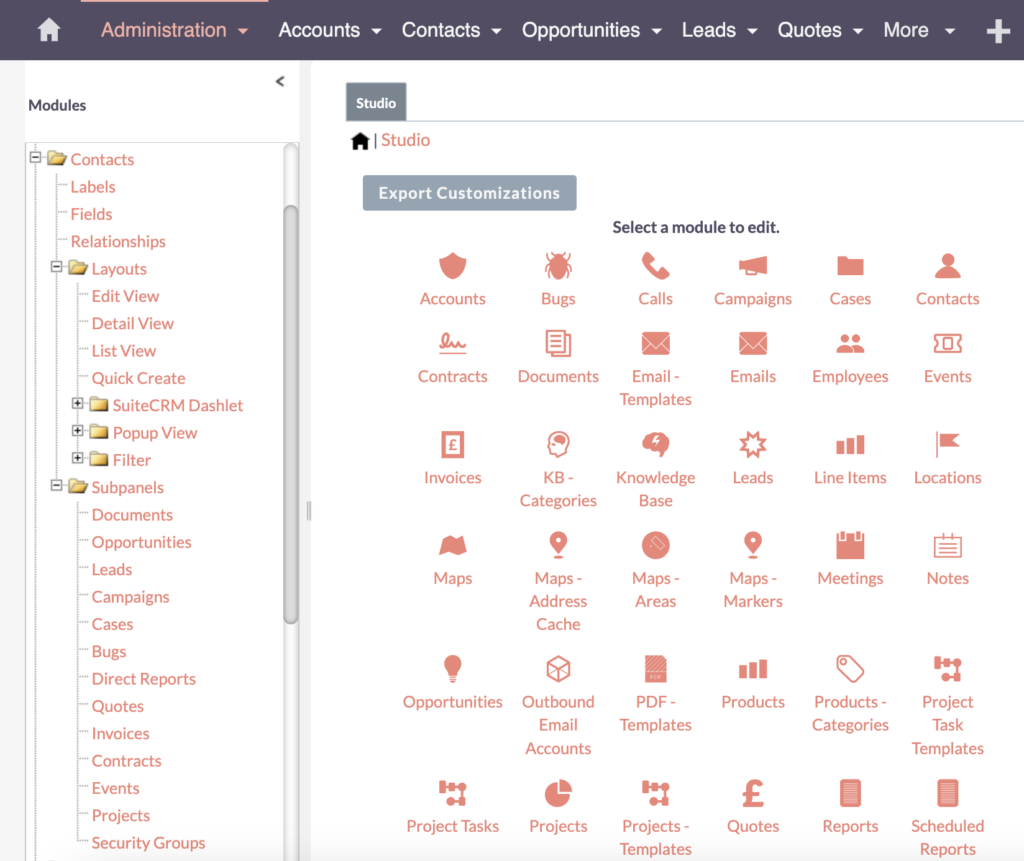Open the Campaigns megaphone icon
The width and height of the screenshot is (1024, 861).
tap(753, 267)
